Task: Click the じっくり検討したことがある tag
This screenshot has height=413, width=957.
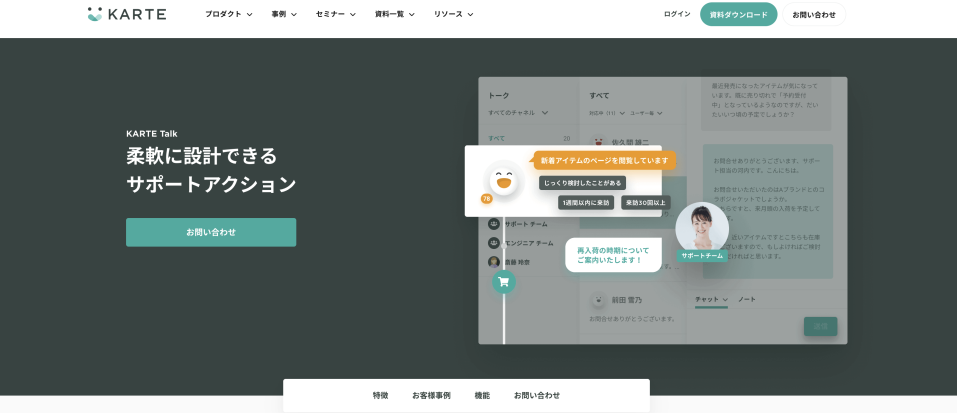Action: 582,183
